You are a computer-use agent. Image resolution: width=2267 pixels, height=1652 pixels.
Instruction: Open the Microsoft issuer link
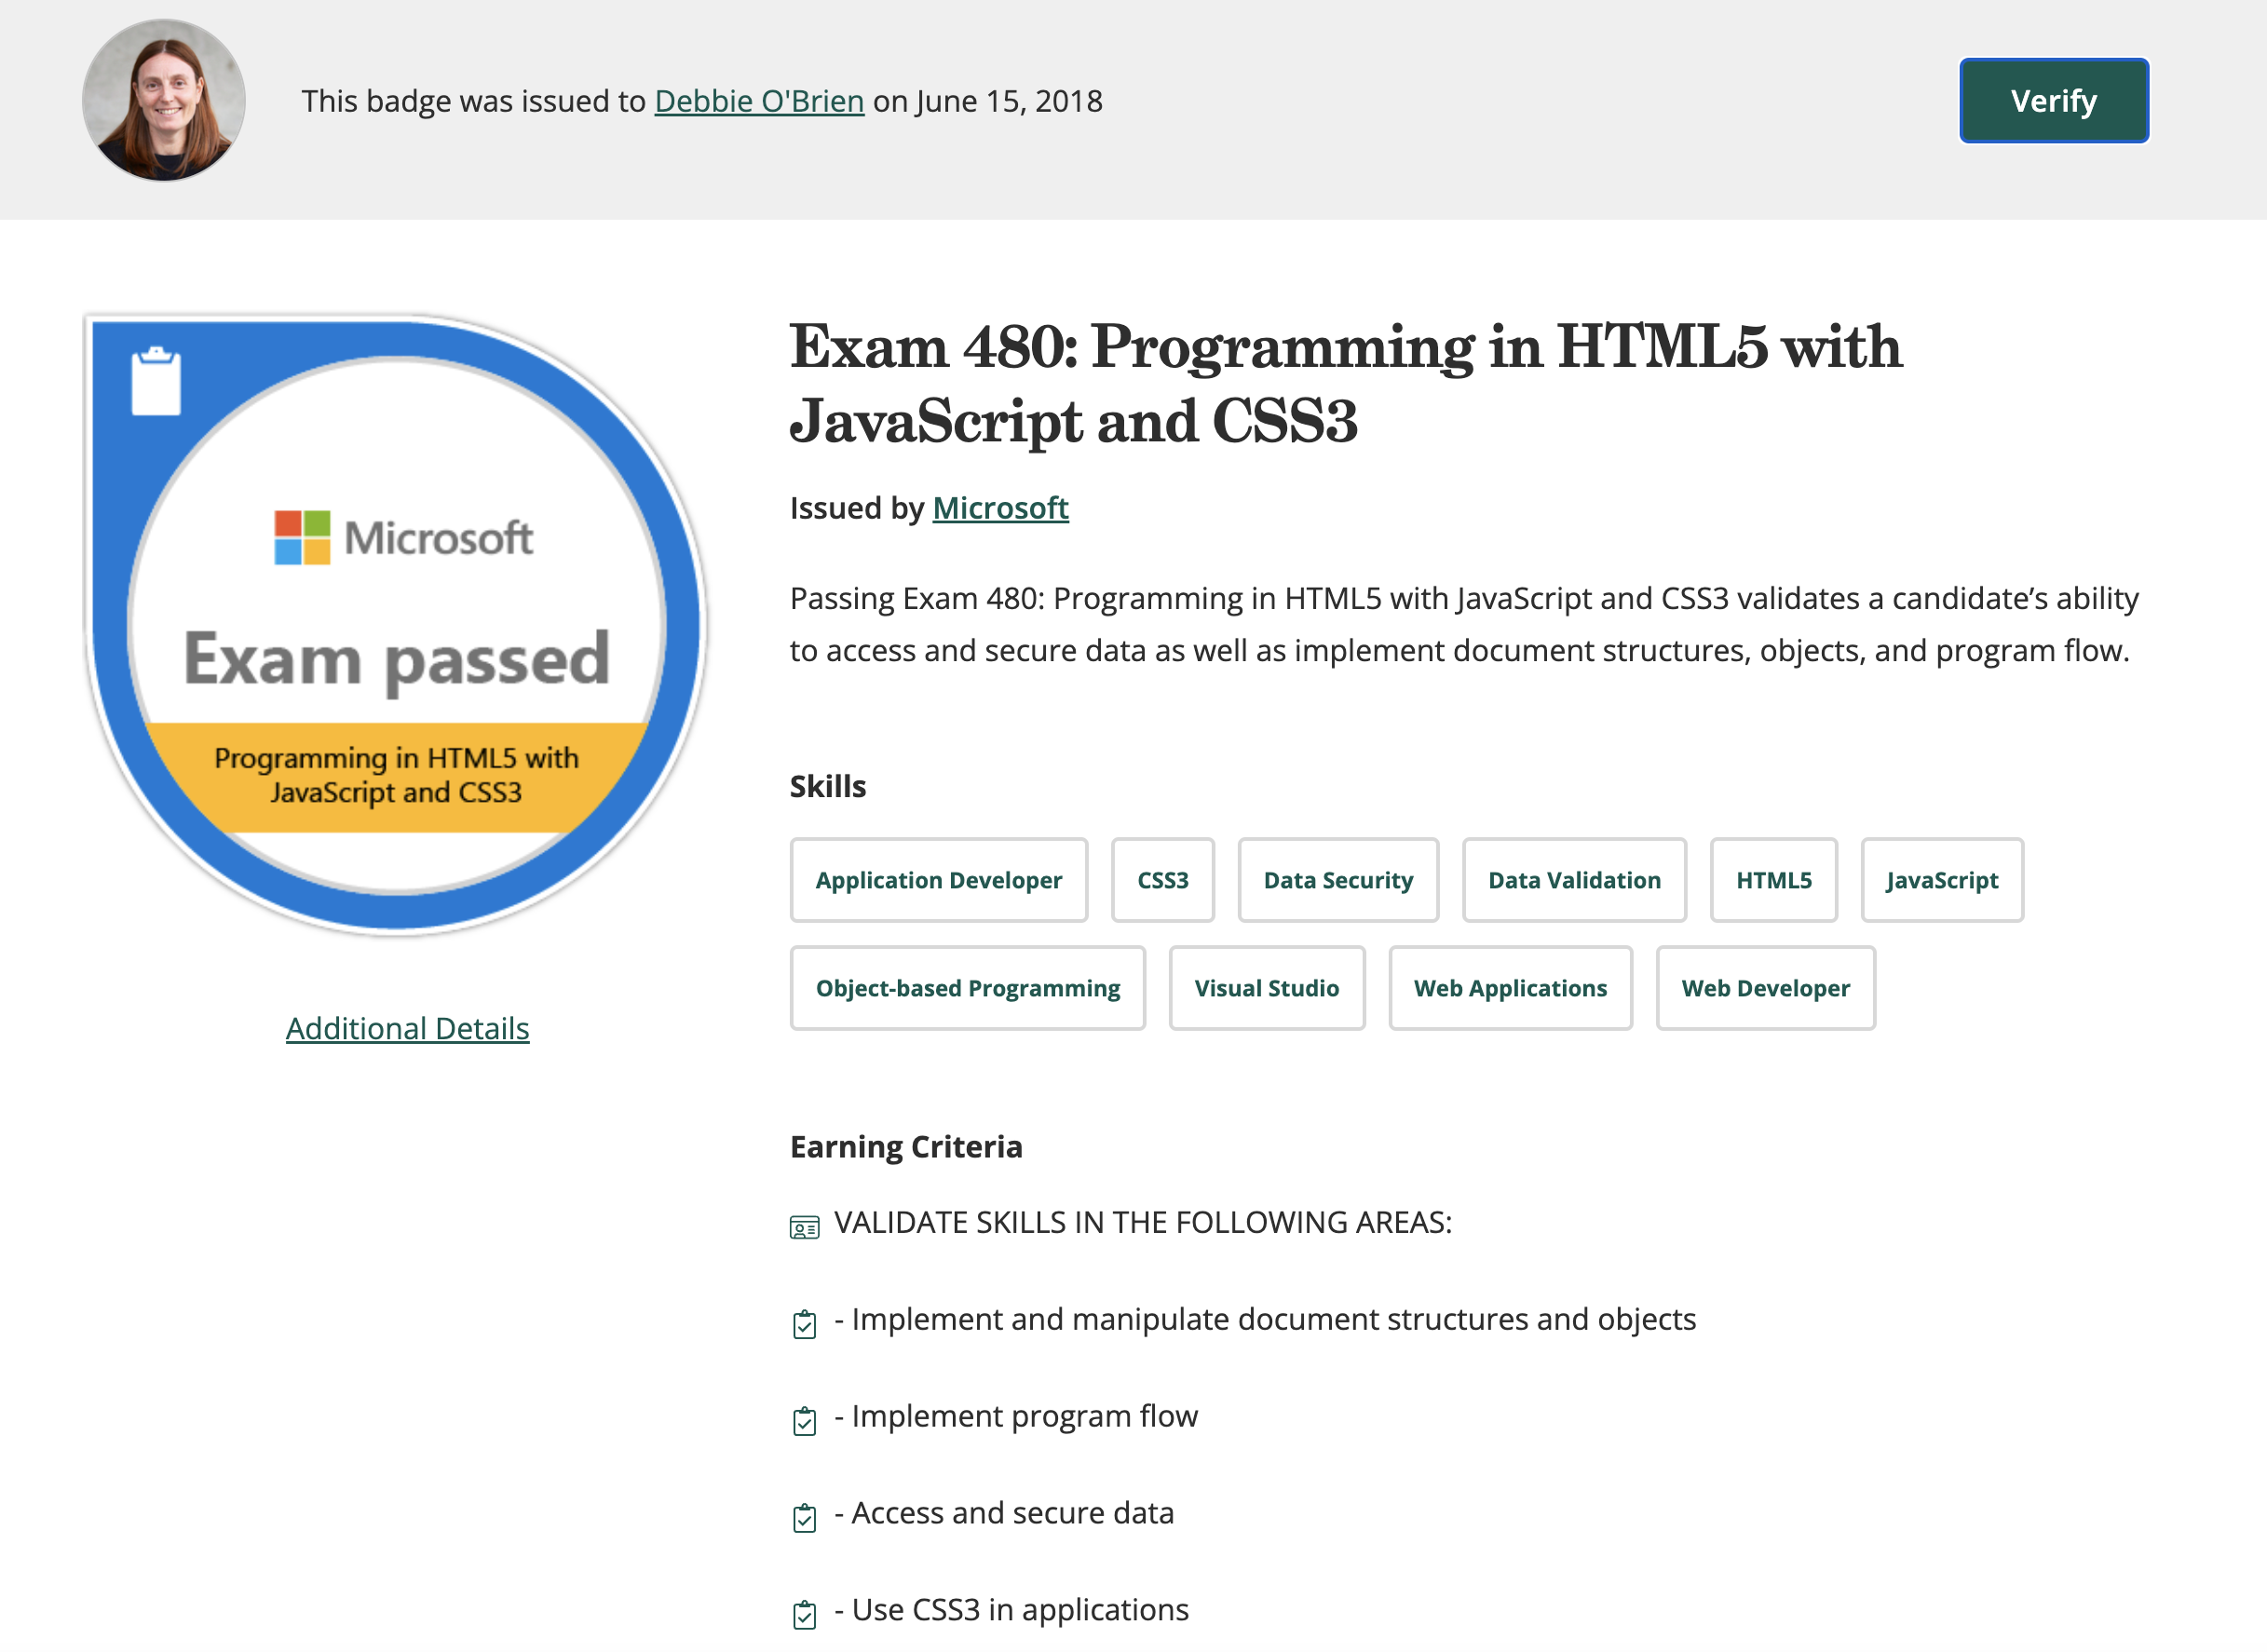pos(1000,508)
